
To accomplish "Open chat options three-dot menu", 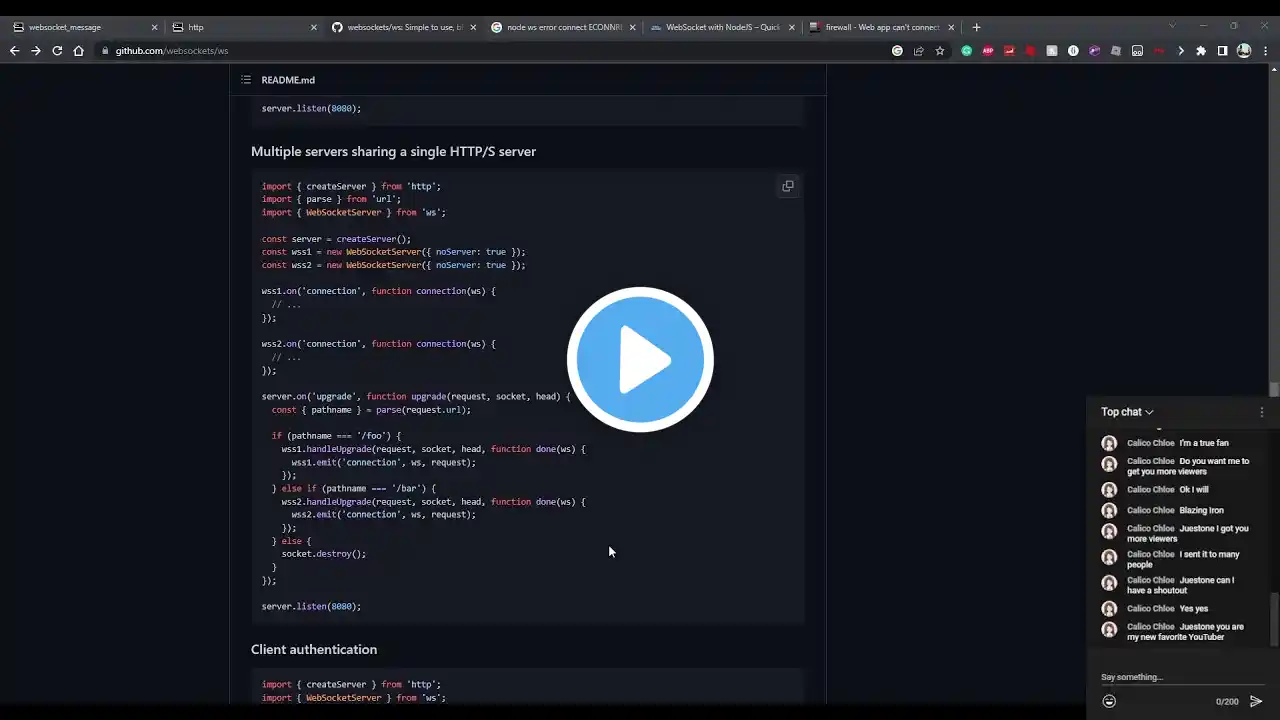I will [x=1262, y=412].
